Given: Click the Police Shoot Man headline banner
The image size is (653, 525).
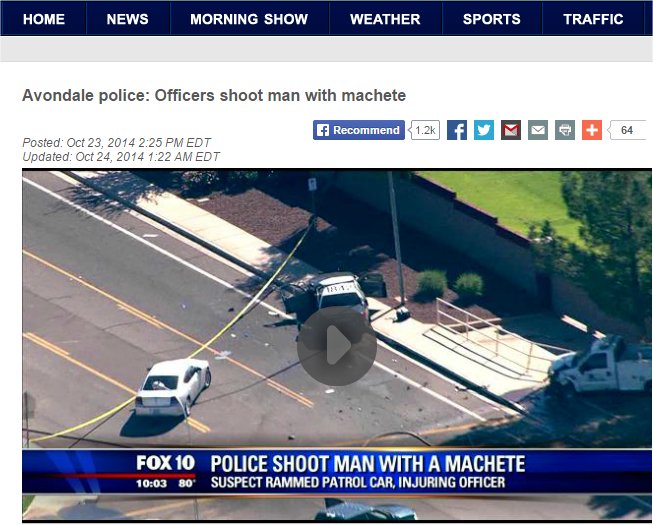Looking at the screenshot, I should point(368,464).
